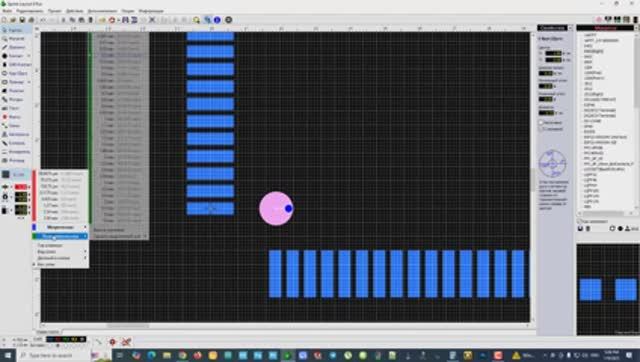Image resolution: width=640 pixels, height=362 pixels.
Task: Expand the Metric (Метрические) grid submenu
Action: 60,227
